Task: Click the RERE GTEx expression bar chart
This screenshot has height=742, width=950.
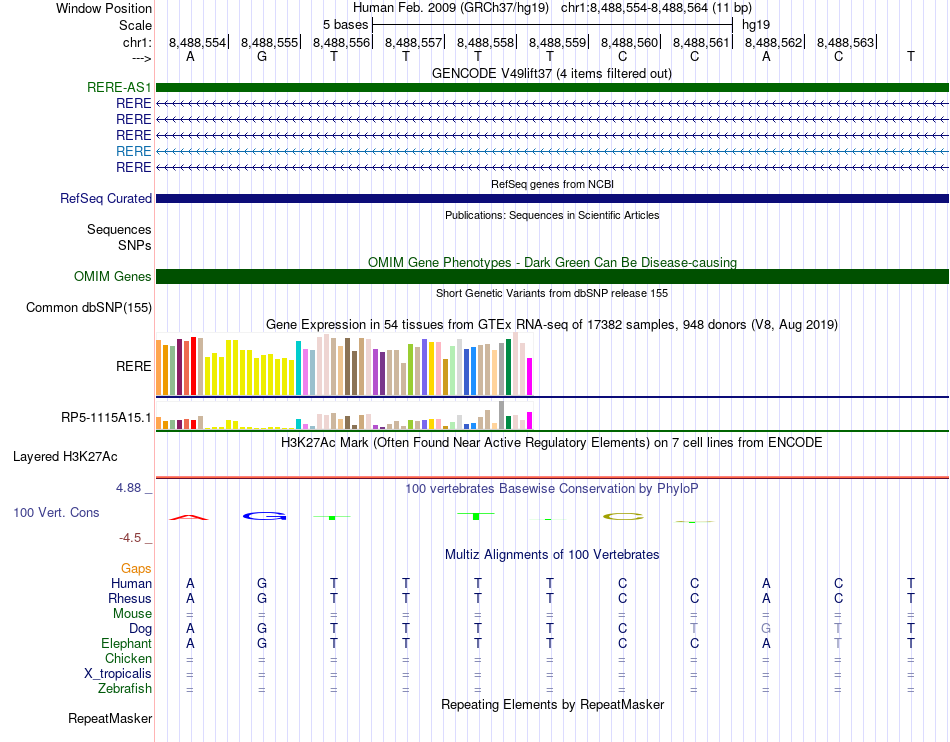Action: coord(344,364)
